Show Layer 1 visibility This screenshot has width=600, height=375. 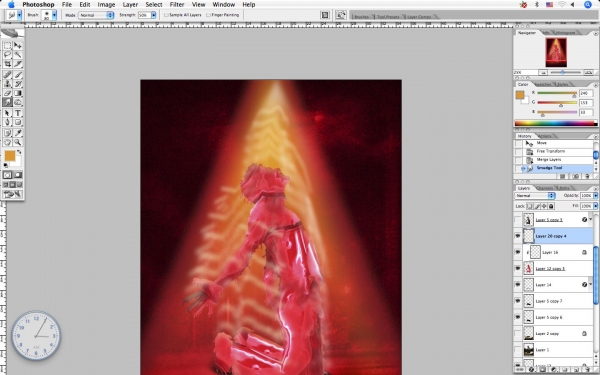pyautogui.click(x=518, y=350)
